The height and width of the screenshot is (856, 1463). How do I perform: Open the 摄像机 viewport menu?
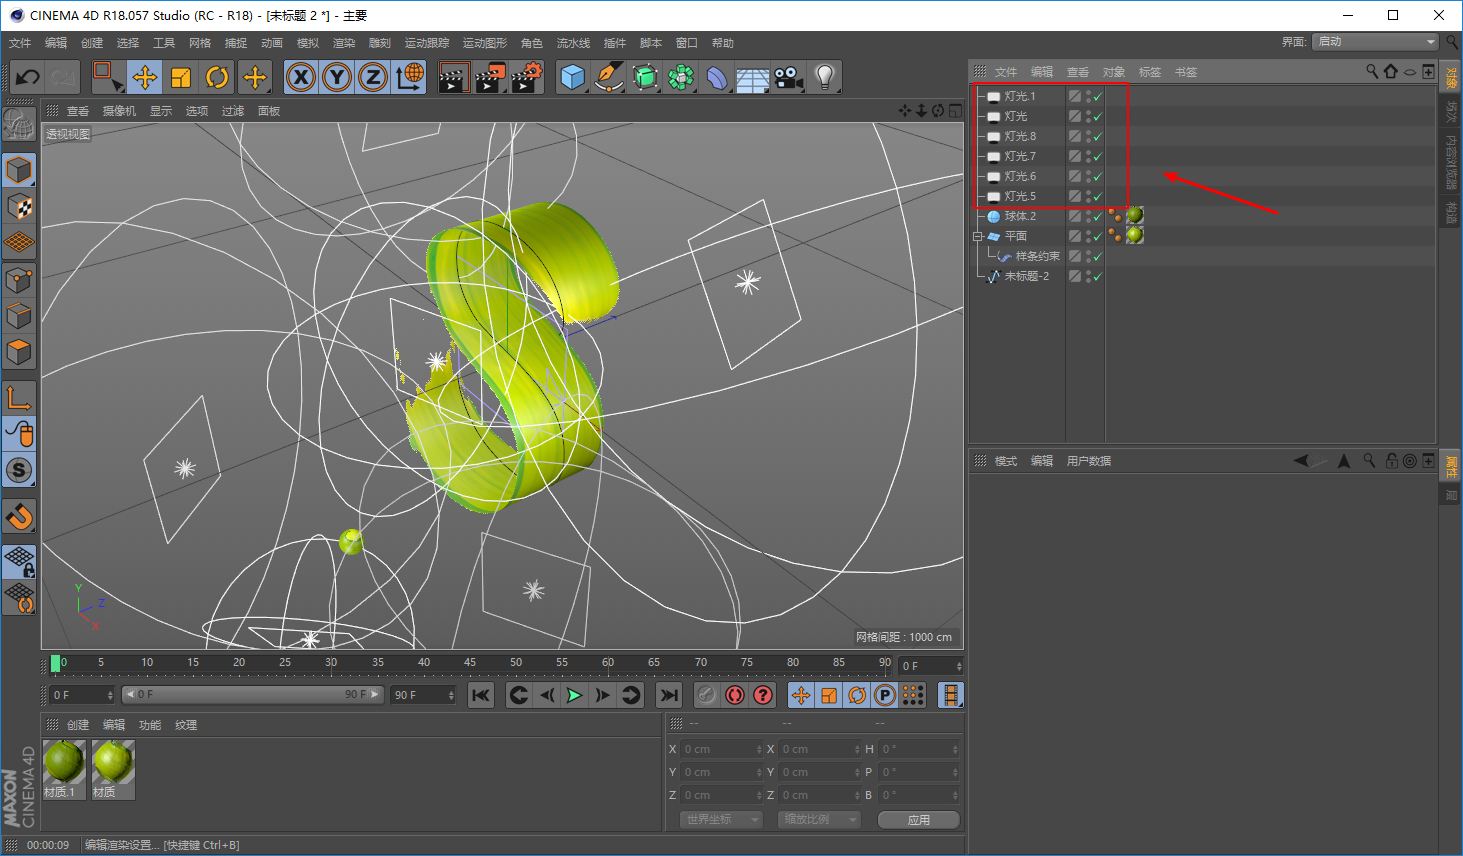point(119,111)
